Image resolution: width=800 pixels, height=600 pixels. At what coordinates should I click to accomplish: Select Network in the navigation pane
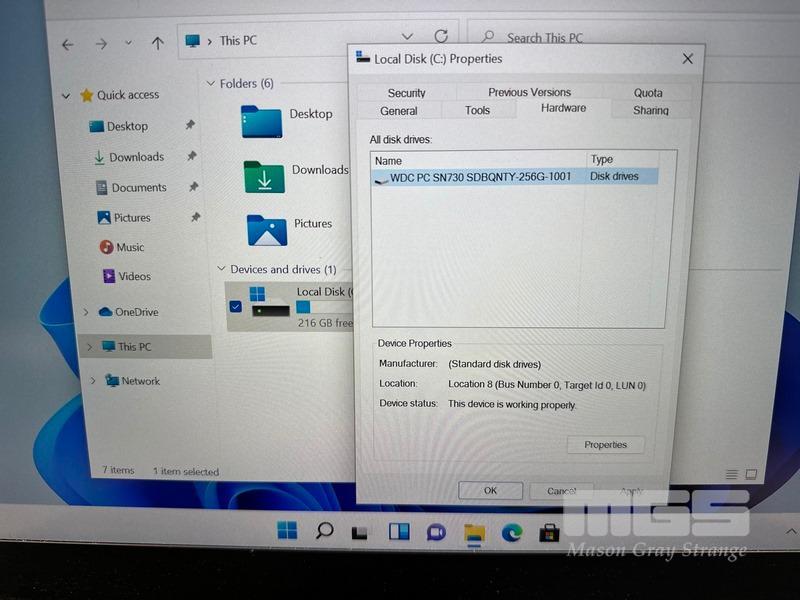(x=140, y=381)
